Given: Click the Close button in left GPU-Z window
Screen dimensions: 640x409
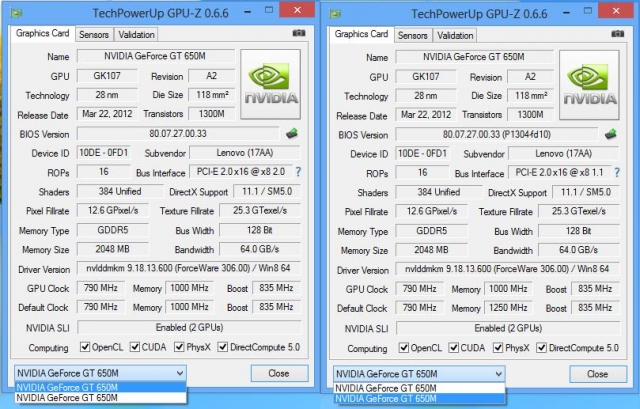Looking at the screenshot, I should pos(279,373).
